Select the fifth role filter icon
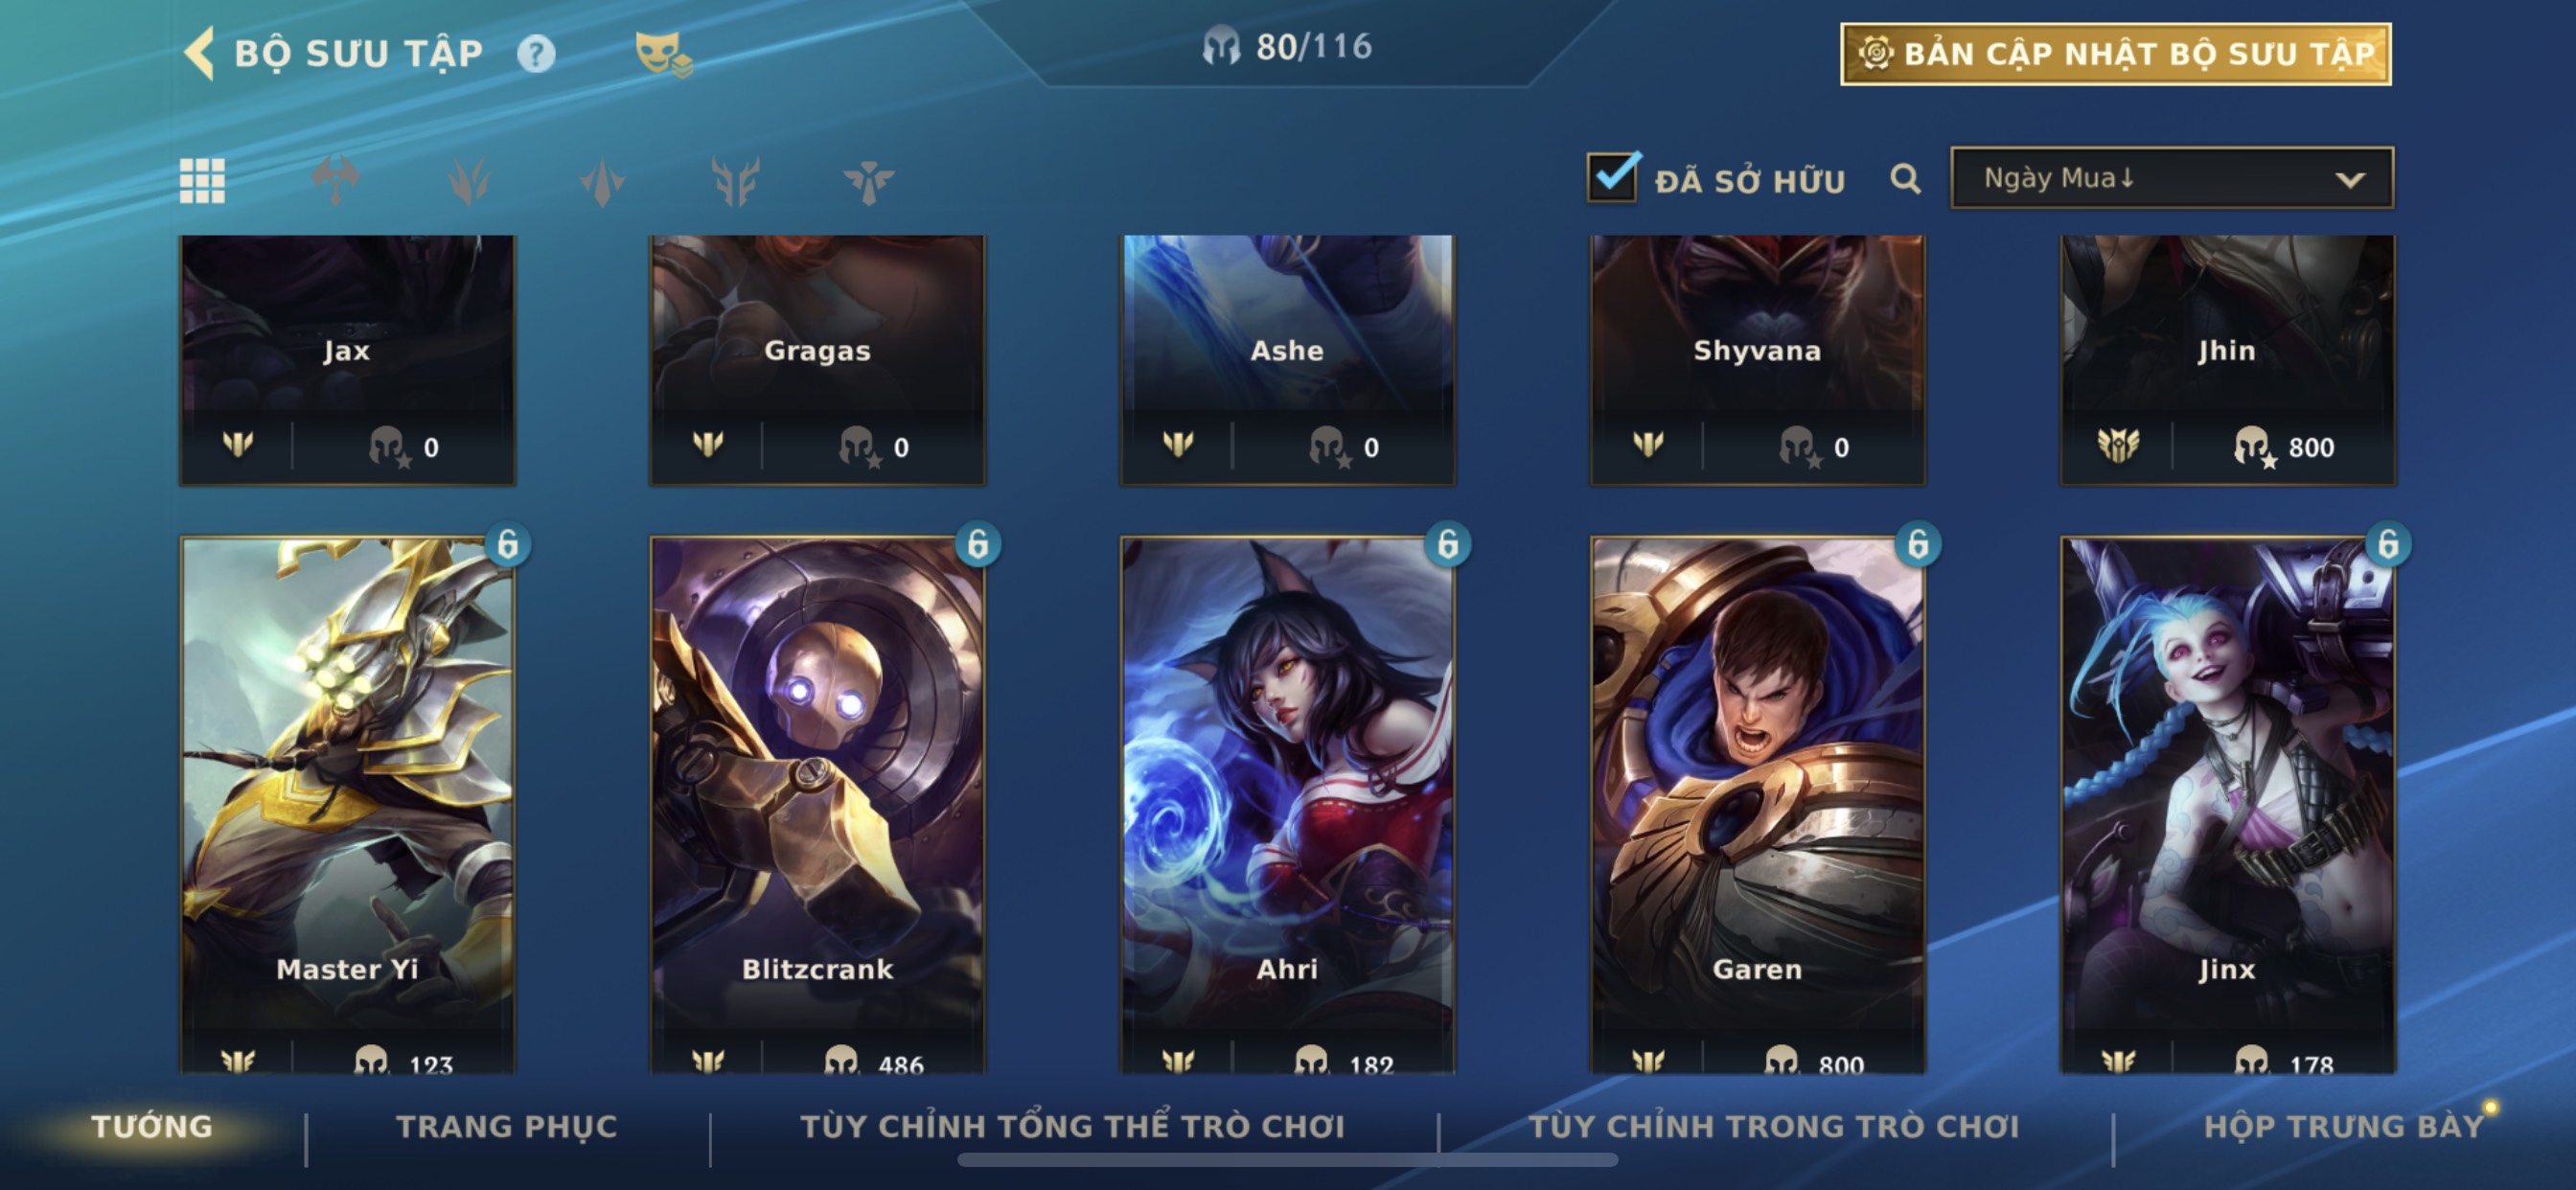 point(735,181)
